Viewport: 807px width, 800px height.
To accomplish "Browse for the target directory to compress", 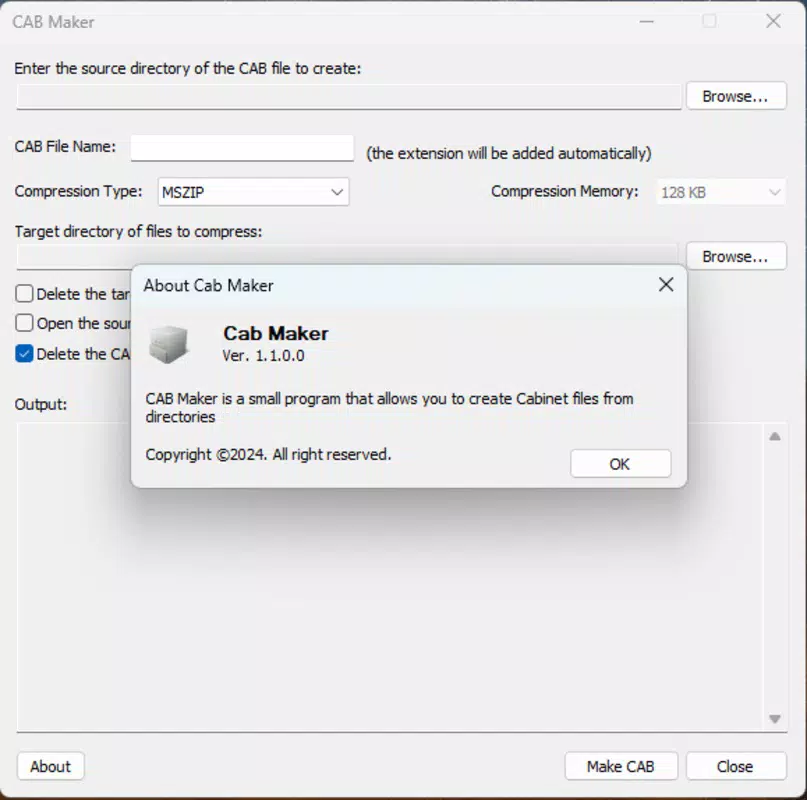I will 736,256.
